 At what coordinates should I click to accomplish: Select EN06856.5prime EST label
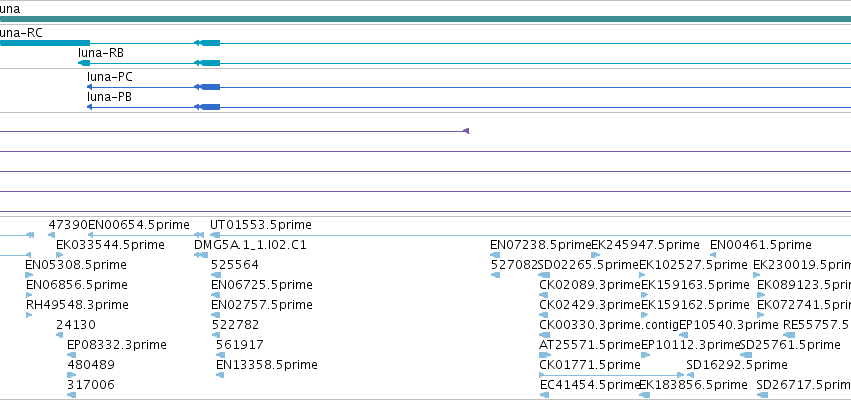77,285
